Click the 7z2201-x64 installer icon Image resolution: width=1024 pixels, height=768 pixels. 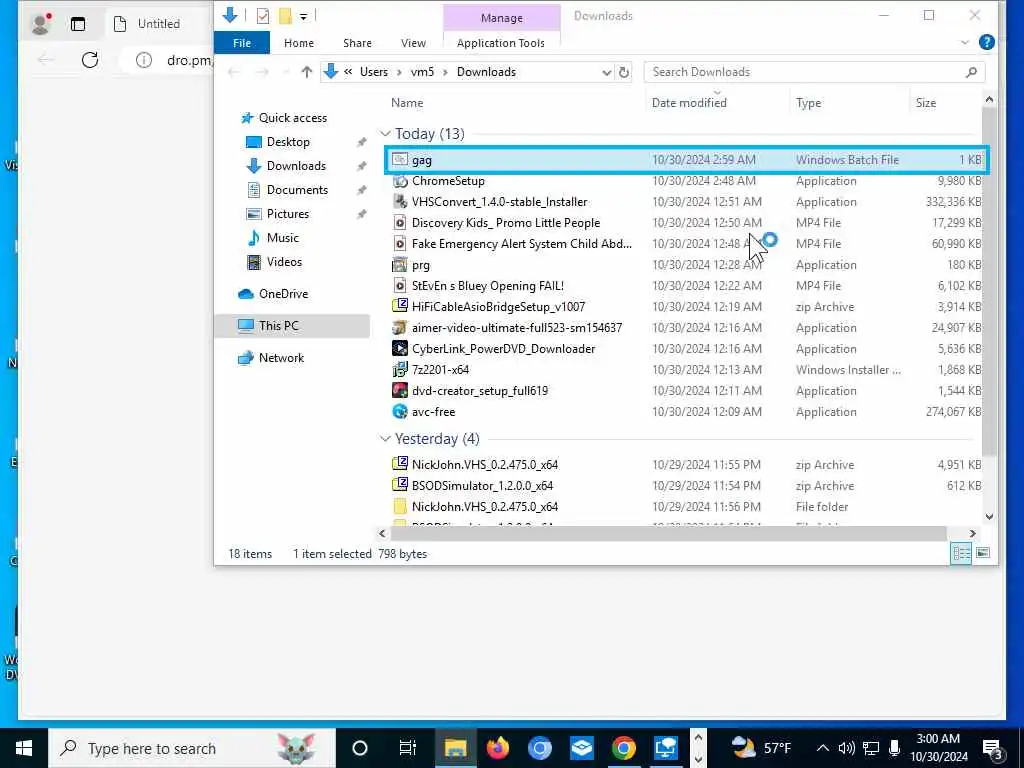[x=400, y=370]
